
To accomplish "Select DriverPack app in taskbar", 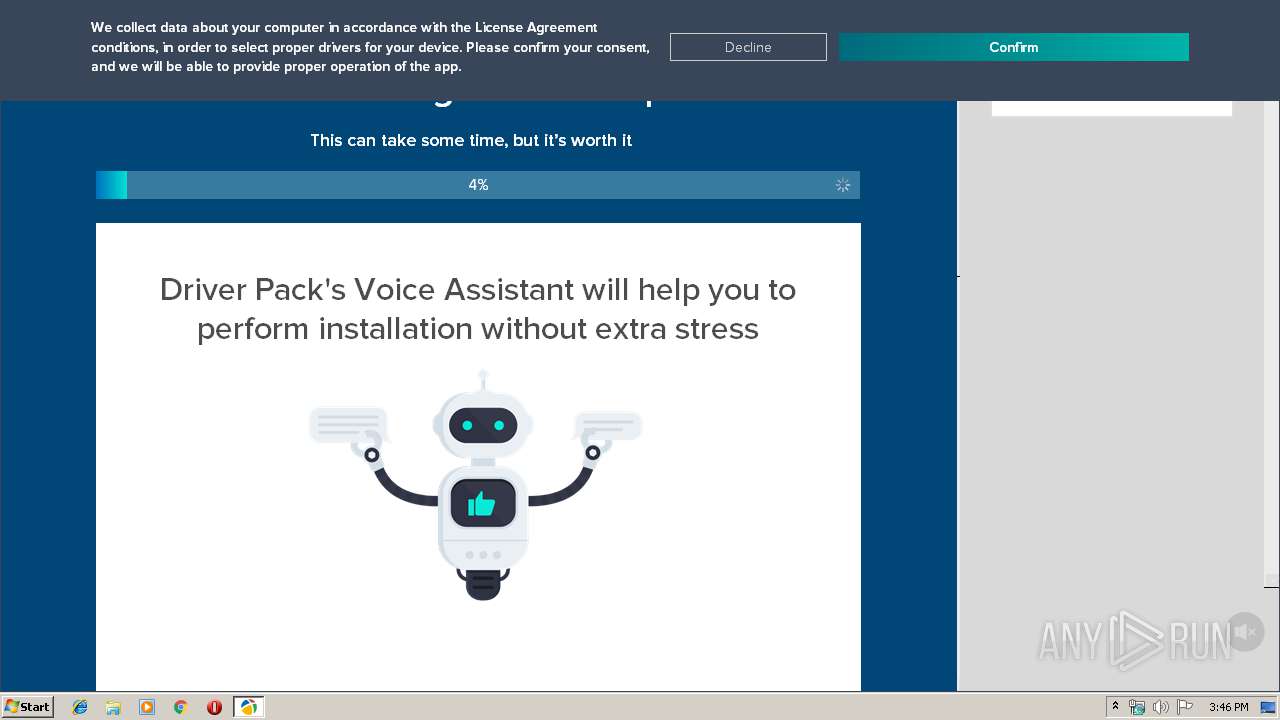I will click(248, 707).
